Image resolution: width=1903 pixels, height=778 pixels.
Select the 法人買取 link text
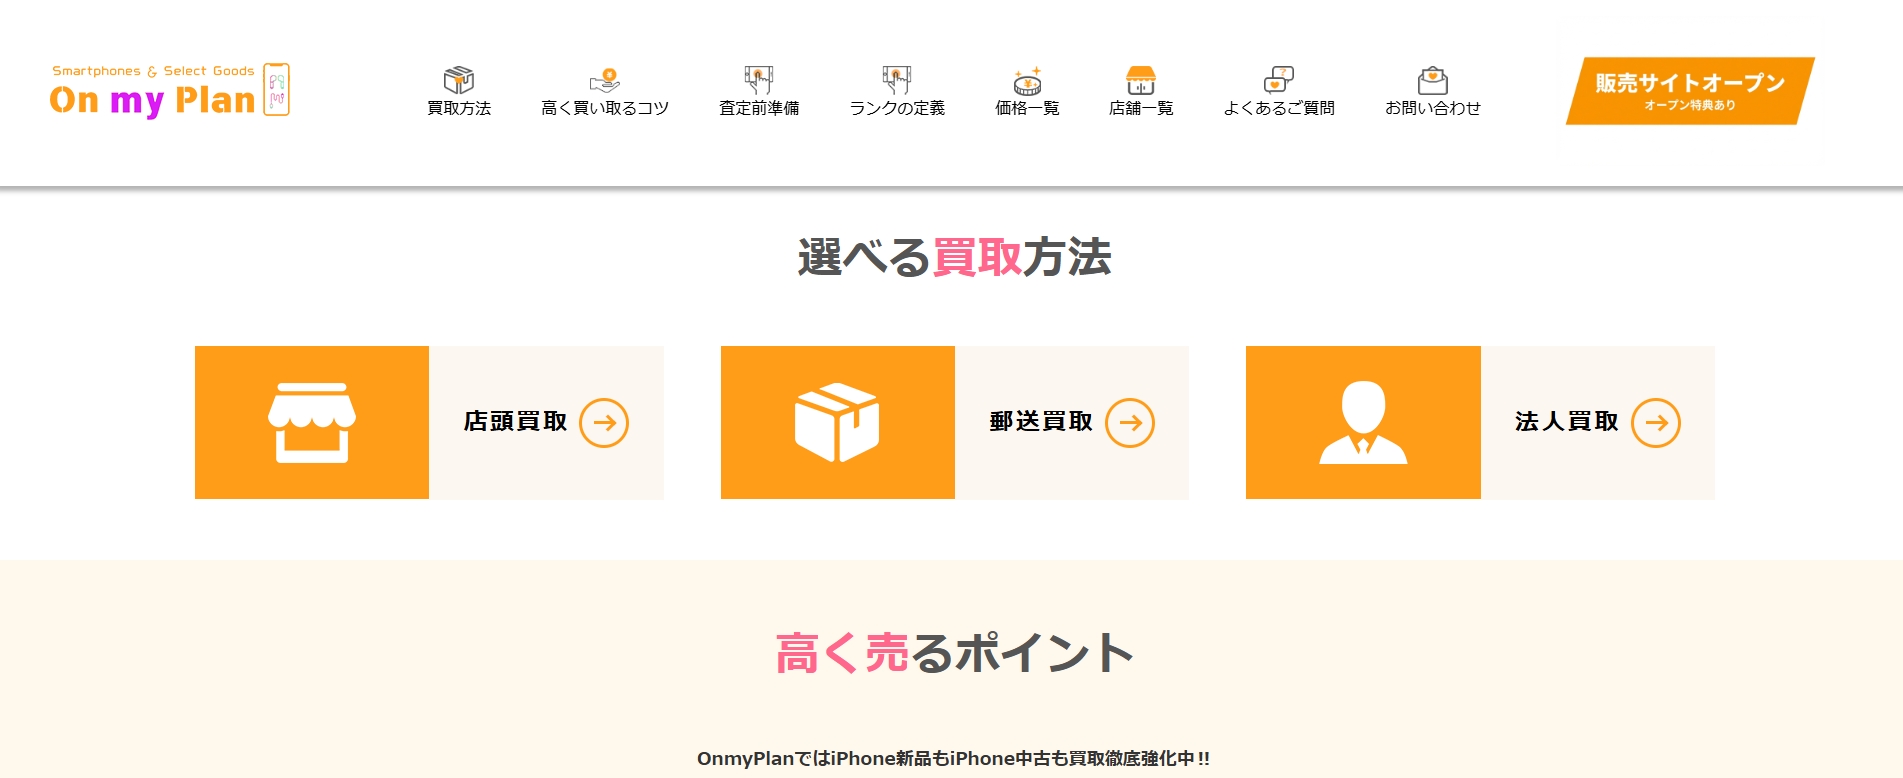(x=1566, y=422)
